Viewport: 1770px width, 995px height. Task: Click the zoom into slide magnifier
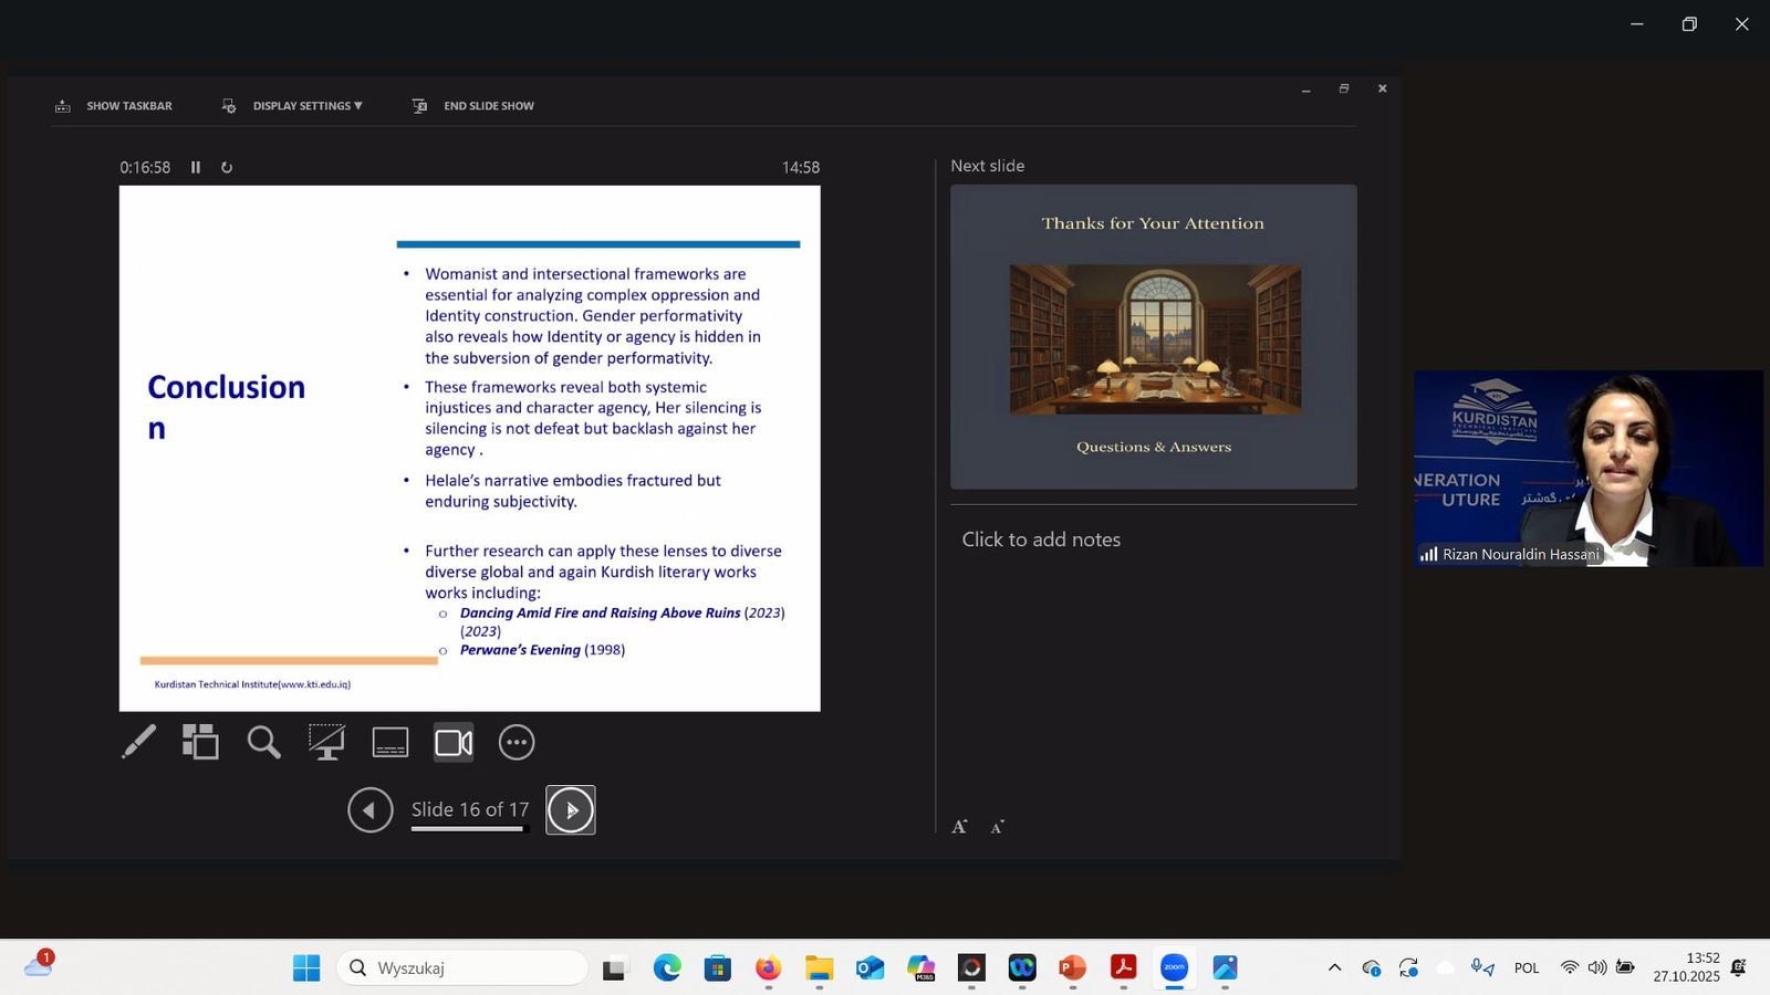click(264, 742)
